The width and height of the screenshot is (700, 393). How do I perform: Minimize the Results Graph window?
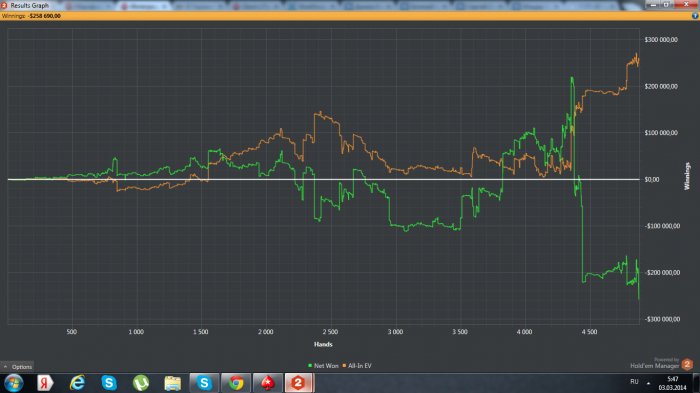pyautogui.click(x=653, y=4)
